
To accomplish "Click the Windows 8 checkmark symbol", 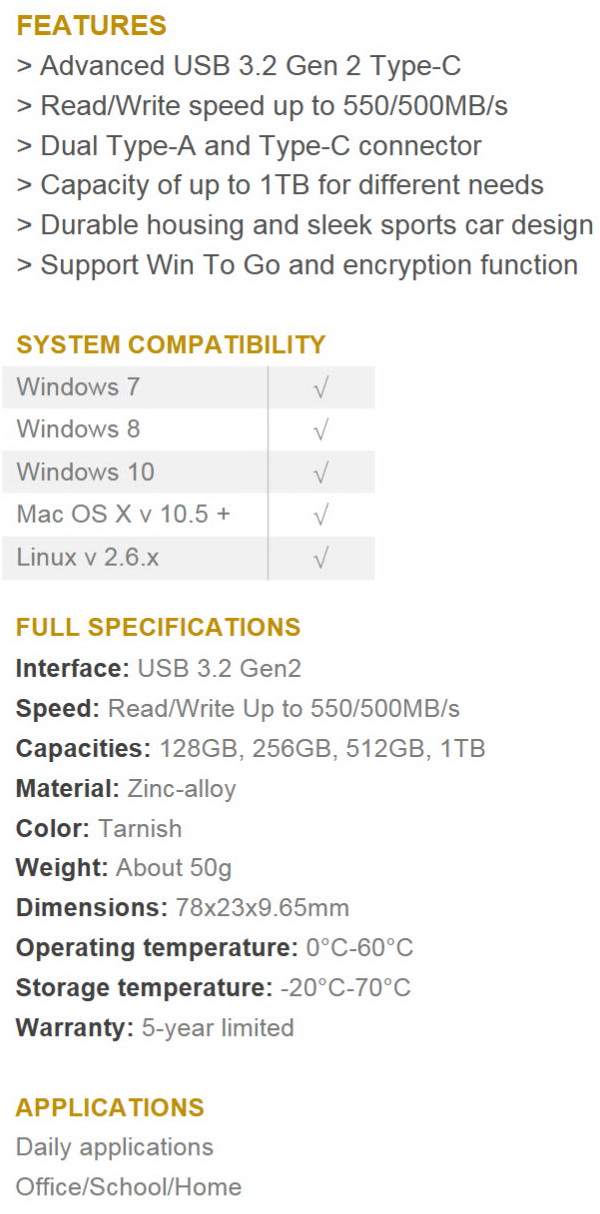I will tap(321, 430).
